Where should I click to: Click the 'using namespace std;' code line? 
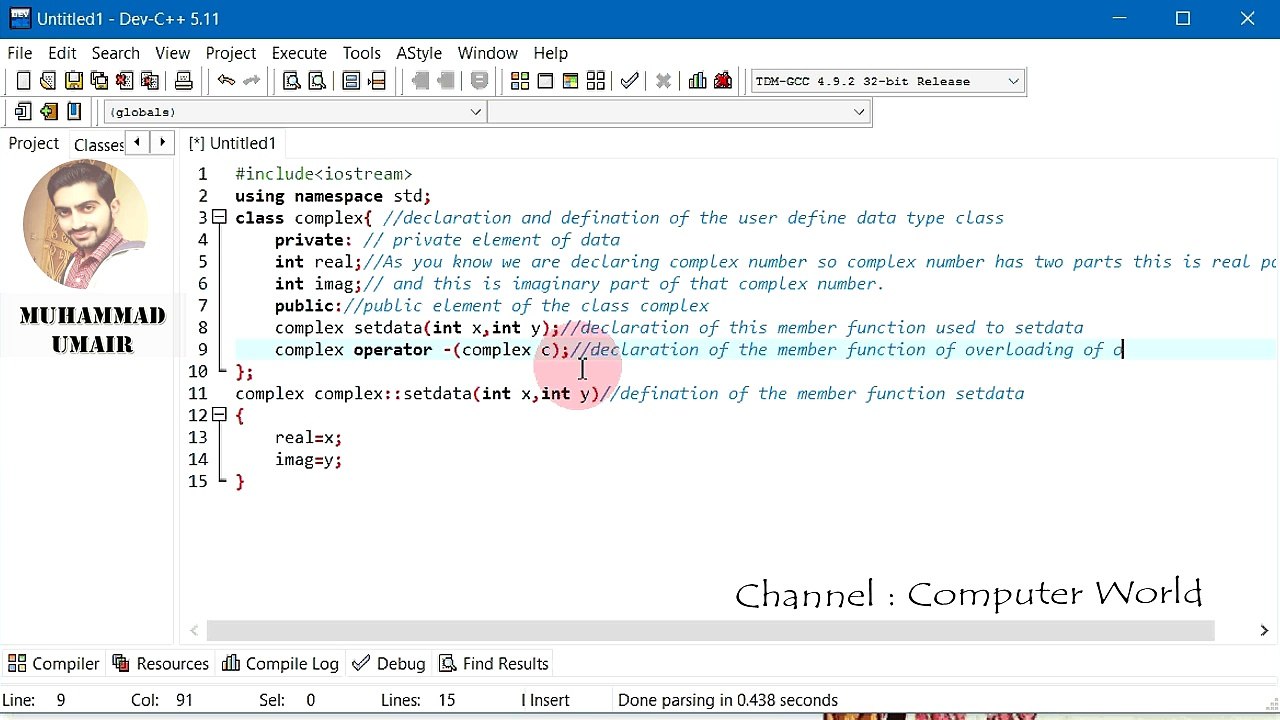pyautogui.click(x=333, y=196)
